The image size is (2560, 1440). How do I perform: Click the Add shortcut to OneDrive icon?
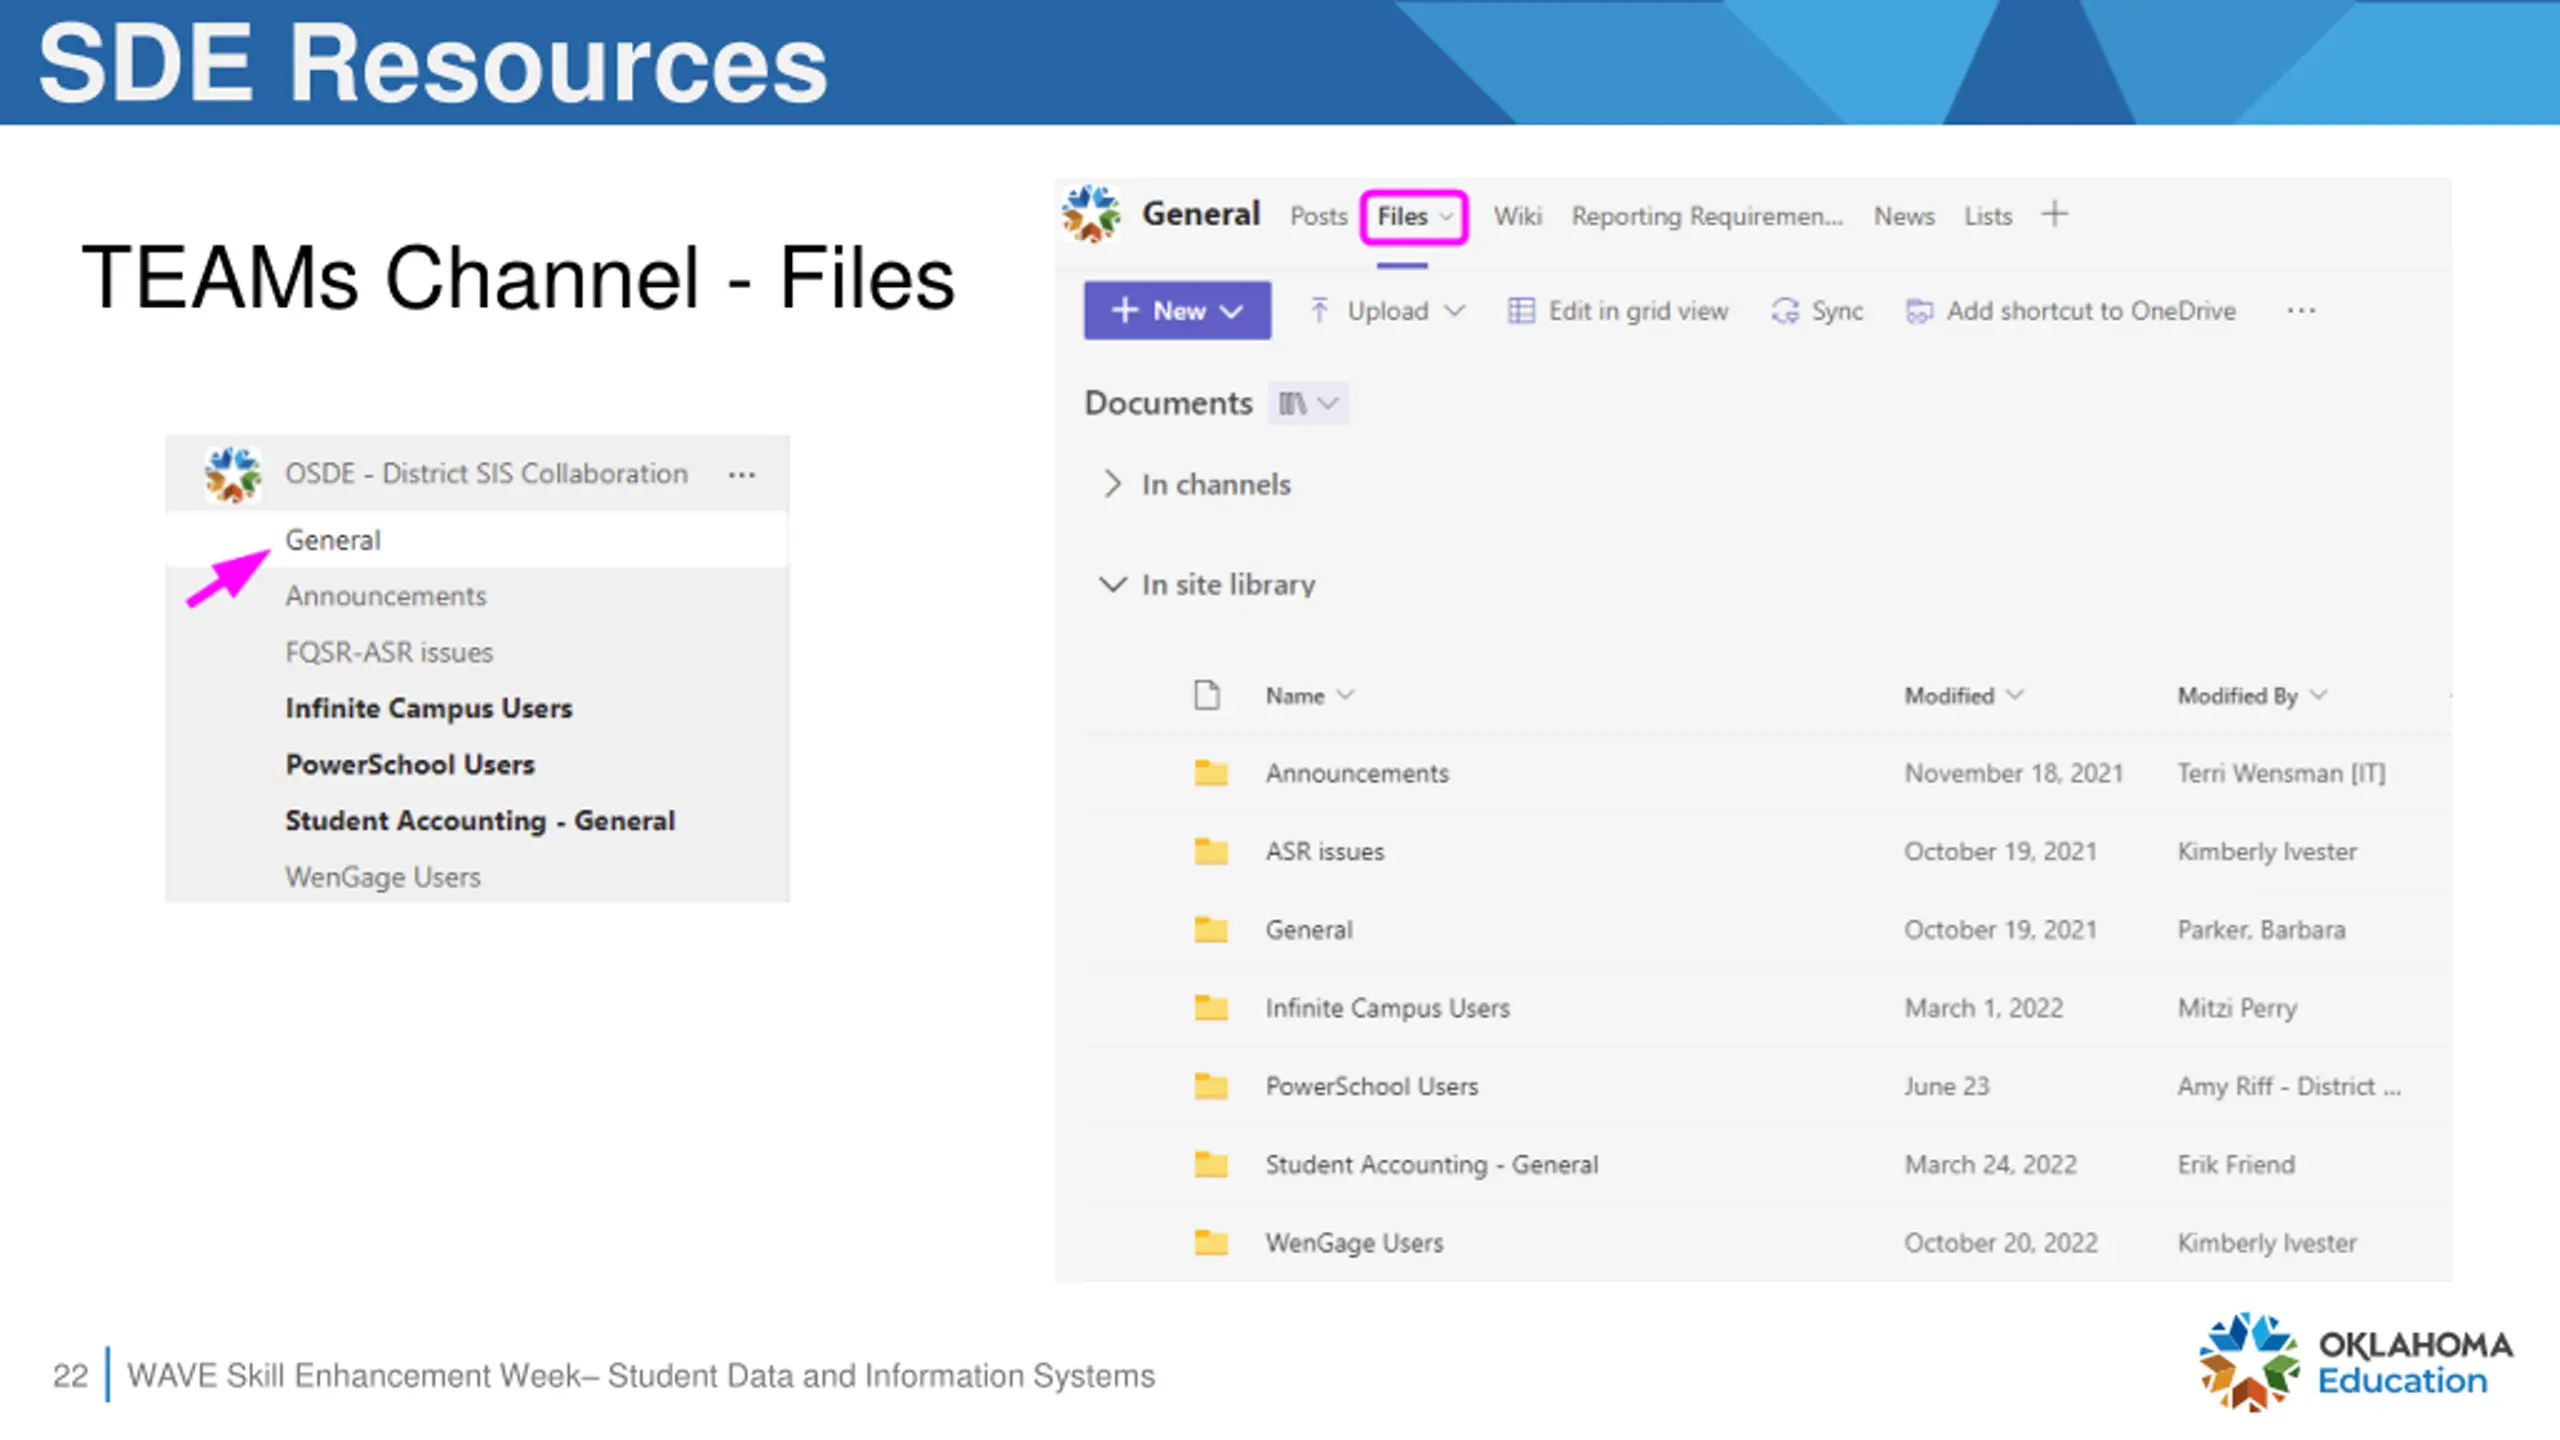coord(1919,311)
